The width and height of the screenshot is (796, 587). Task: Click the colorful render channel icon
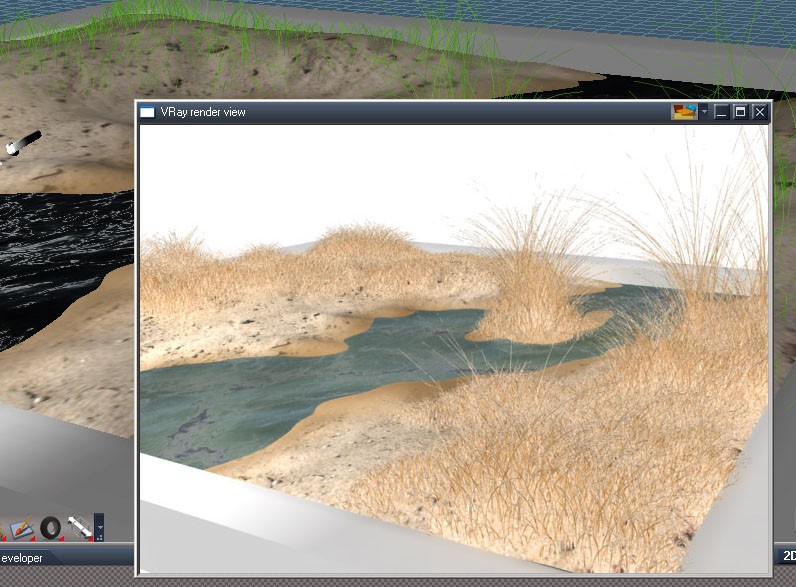[684, 112]
